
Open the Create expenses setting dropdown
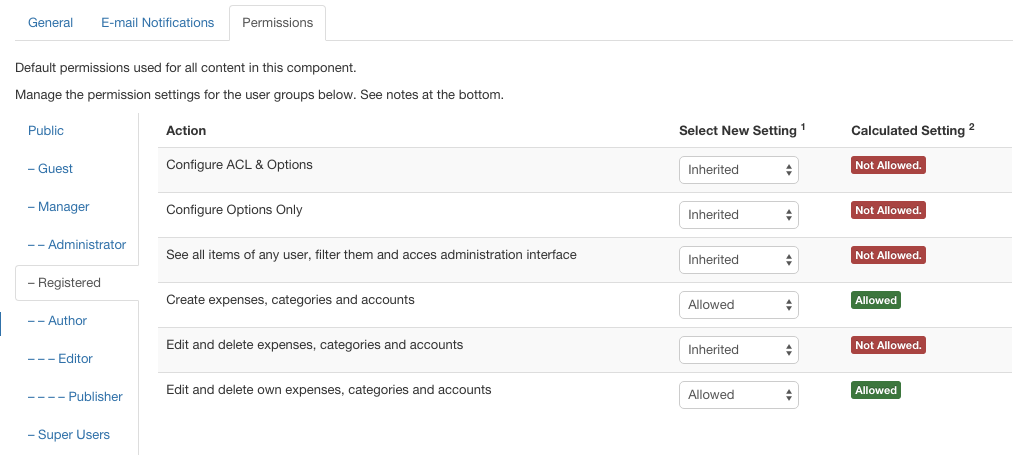tap(739, 305)
